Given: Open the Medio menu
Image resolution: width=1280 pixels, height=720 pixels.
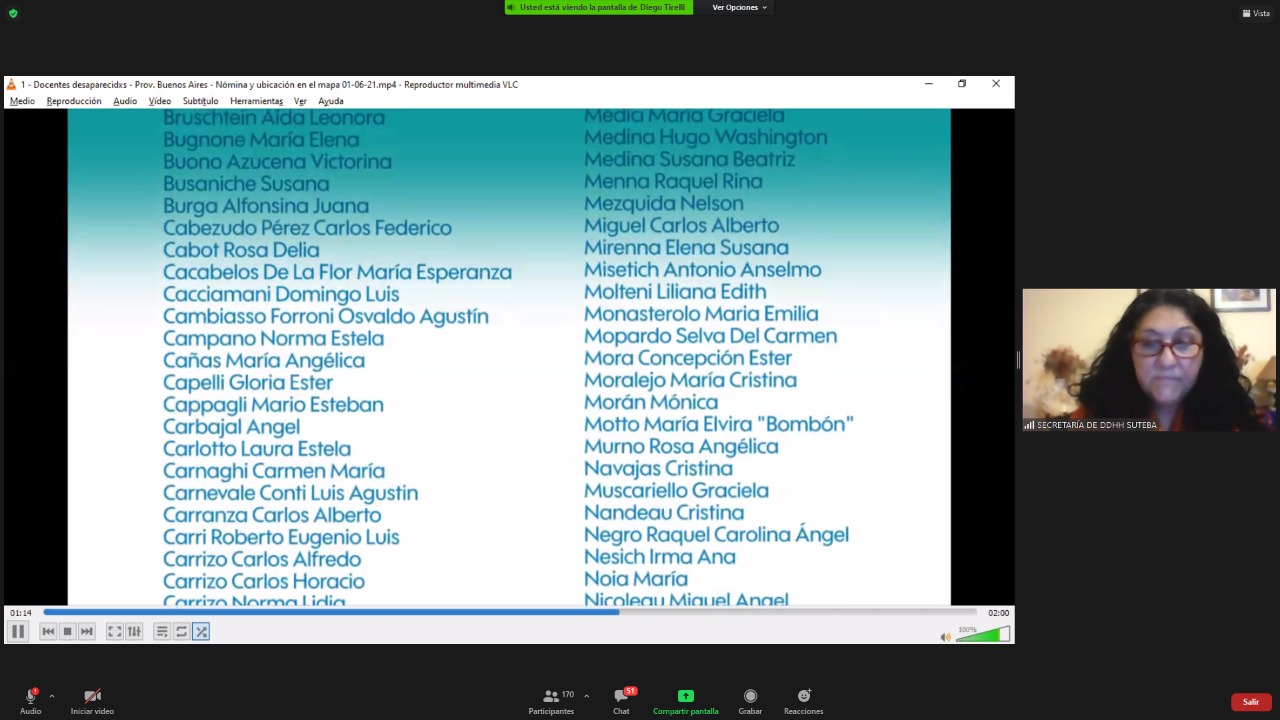Looking at the screenshot, I should 22,101.
